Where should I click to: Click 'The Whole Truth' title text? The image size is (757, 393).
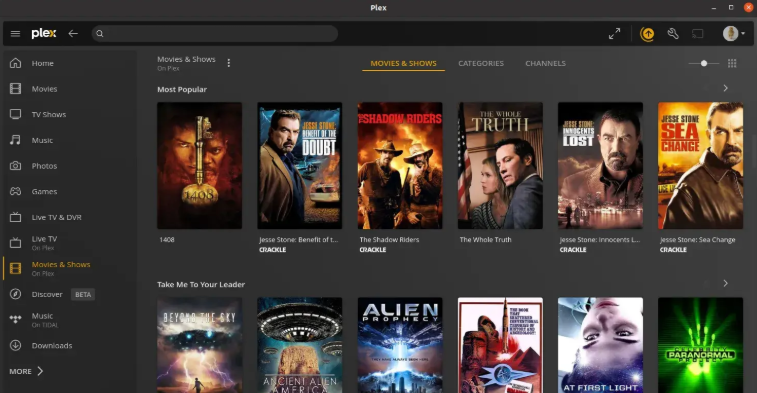point(485,239)
